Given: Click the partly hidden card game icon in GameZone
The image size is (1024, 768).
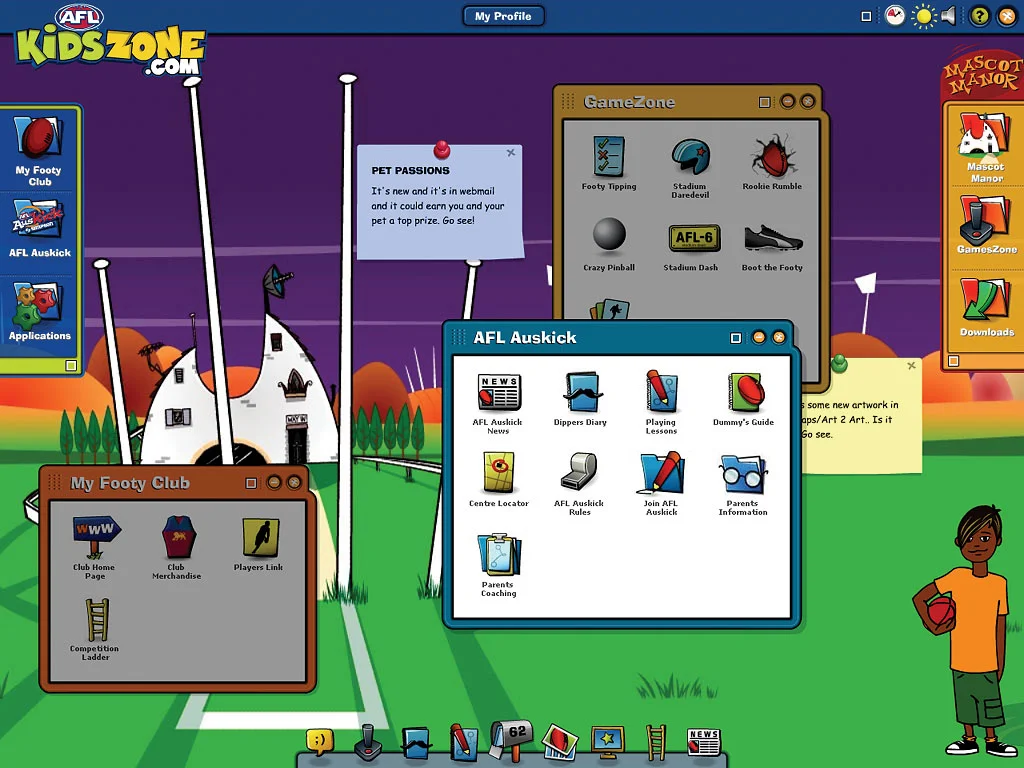Looking at the screenshot, I should (x=610, y=309).
